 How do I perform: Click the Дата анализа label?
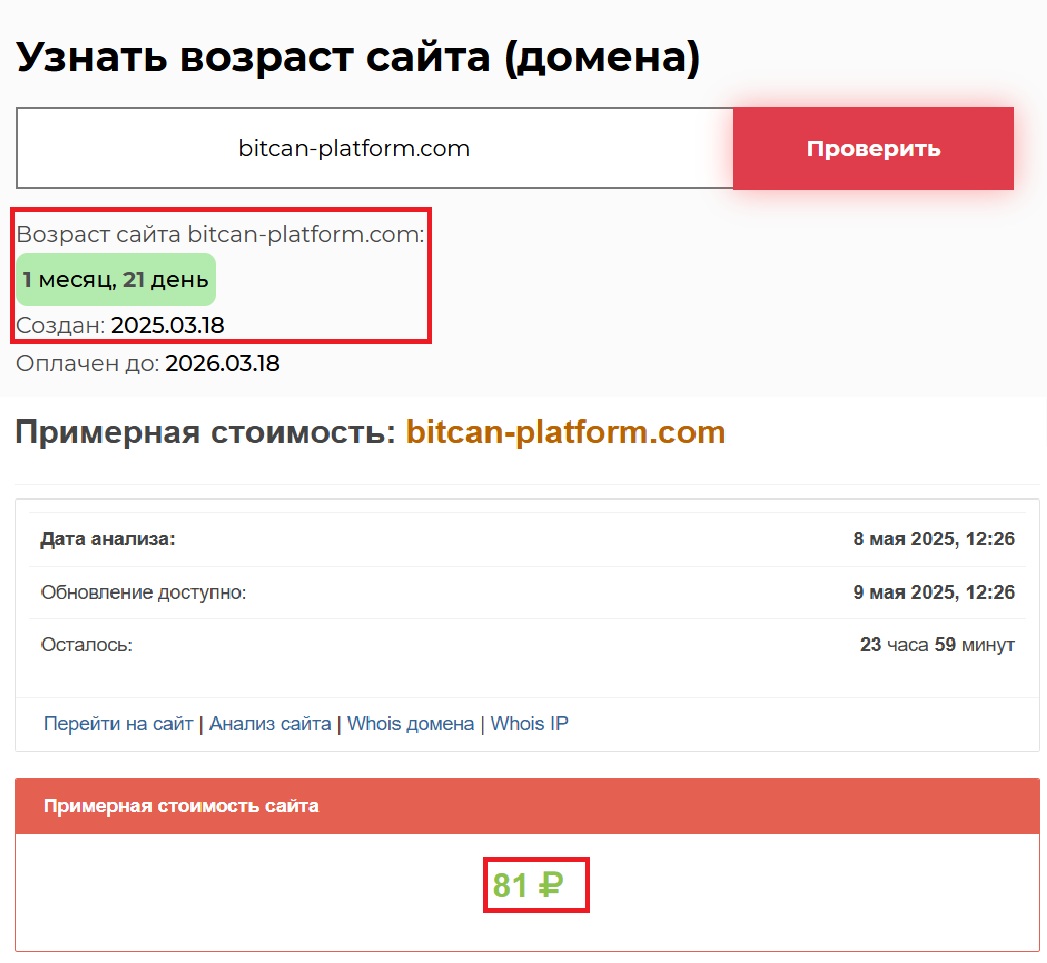(x=108, y=539)
